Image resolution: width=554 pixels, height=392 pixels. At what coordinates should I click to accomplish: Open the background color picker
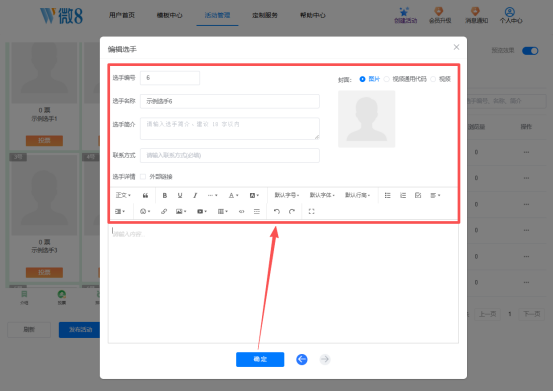pos(254,195)
